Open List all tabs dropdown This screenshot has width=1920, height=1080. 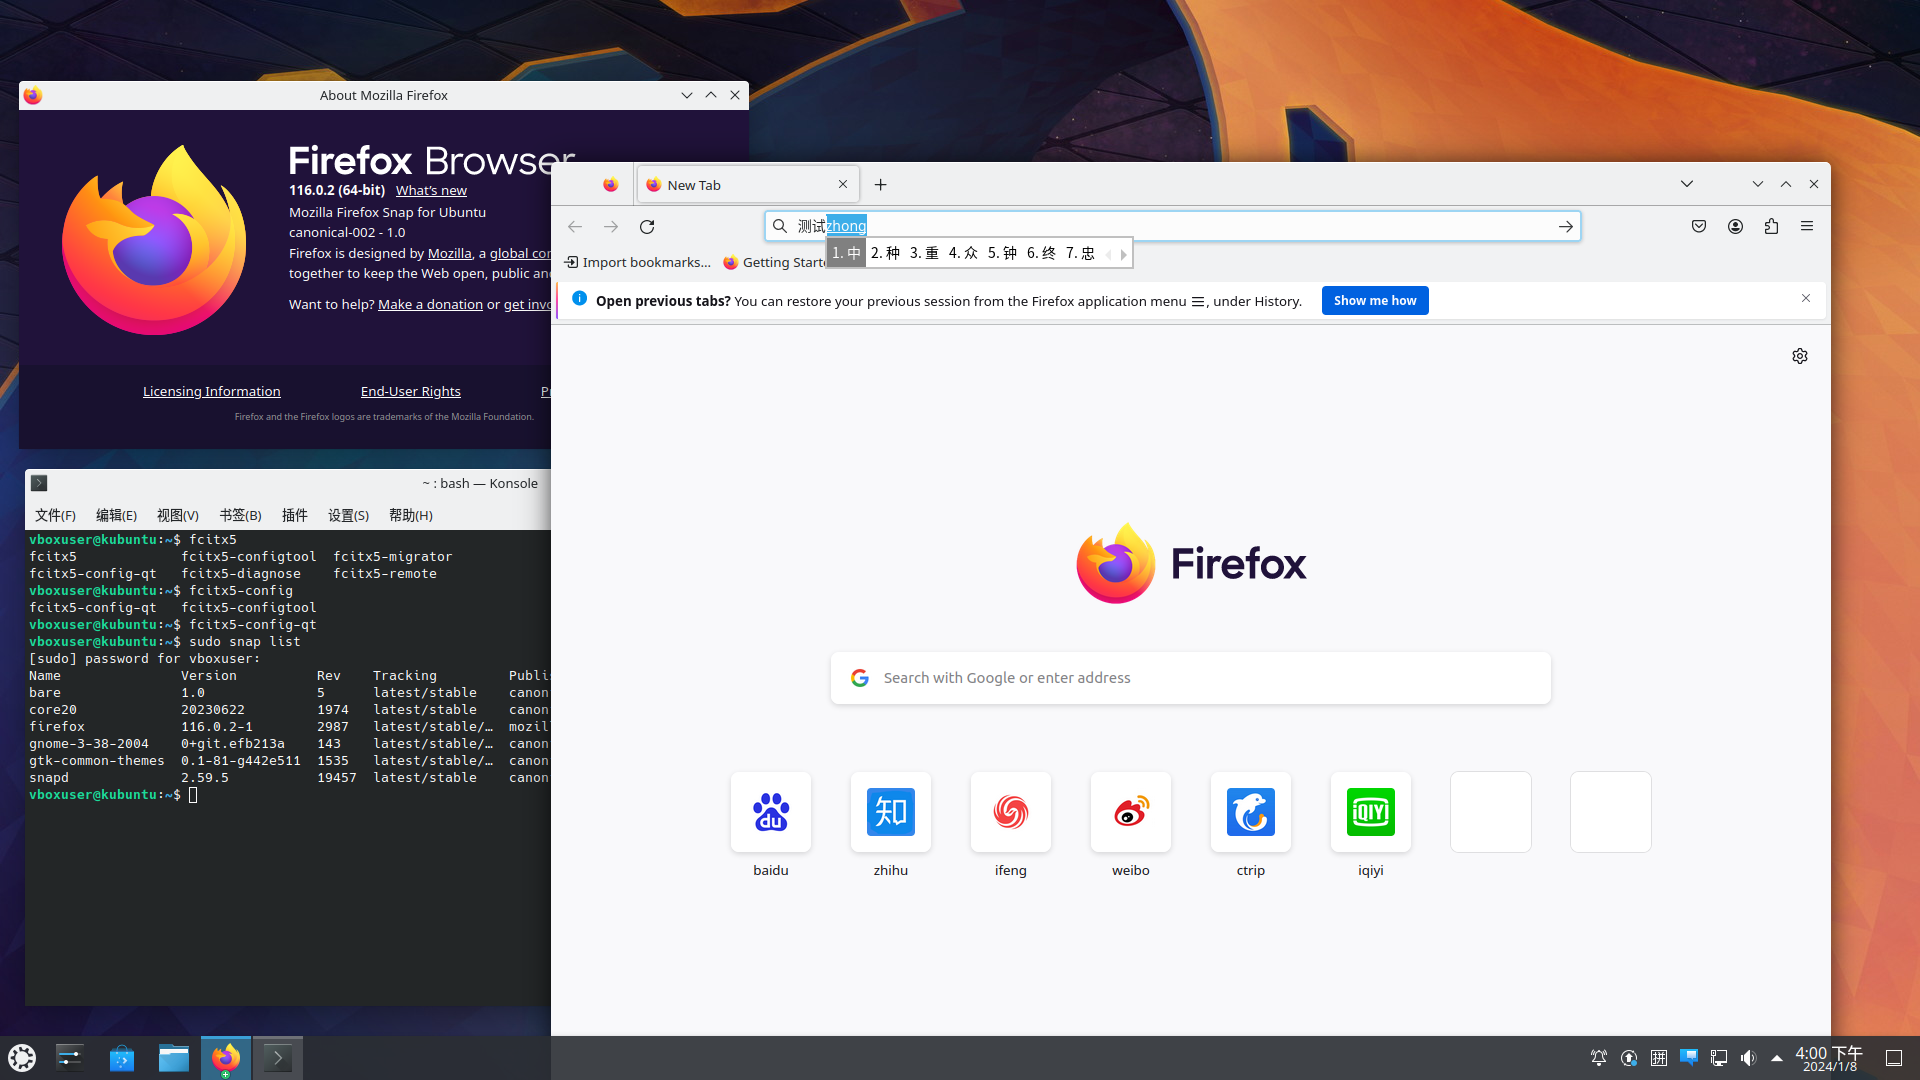pos(1687,184)
